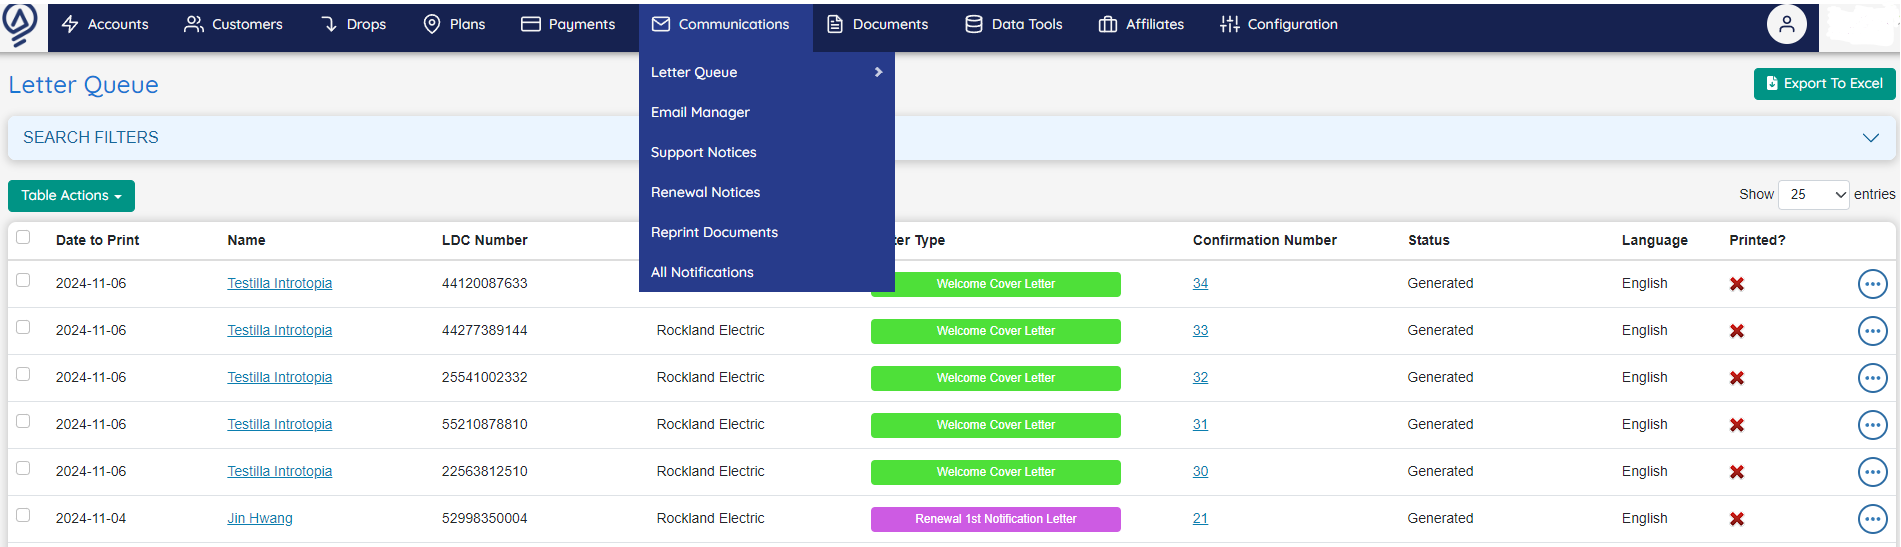The height and width of the screenshot is (547, 1901).
Task: Sort by Status column header
Action: coord(1428,240)
